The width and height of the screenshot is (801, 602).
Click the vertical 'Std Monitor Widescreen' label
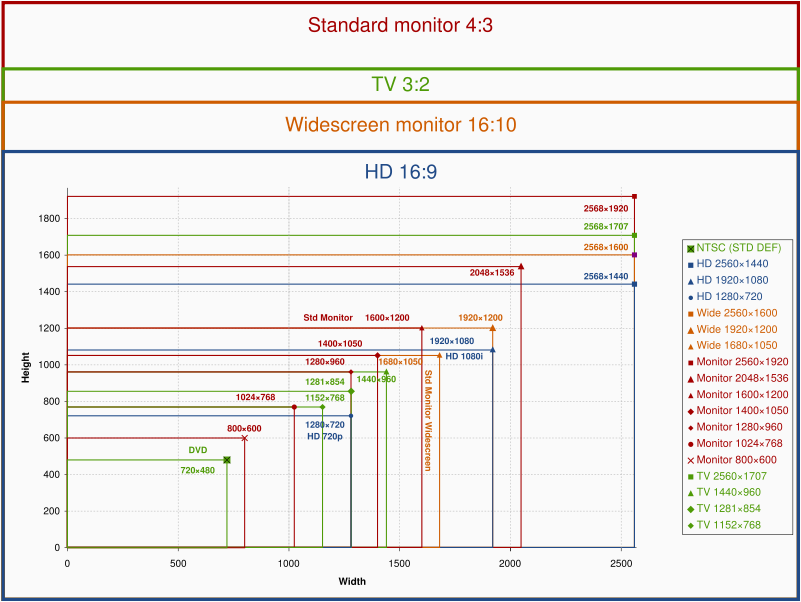(428, 421)
